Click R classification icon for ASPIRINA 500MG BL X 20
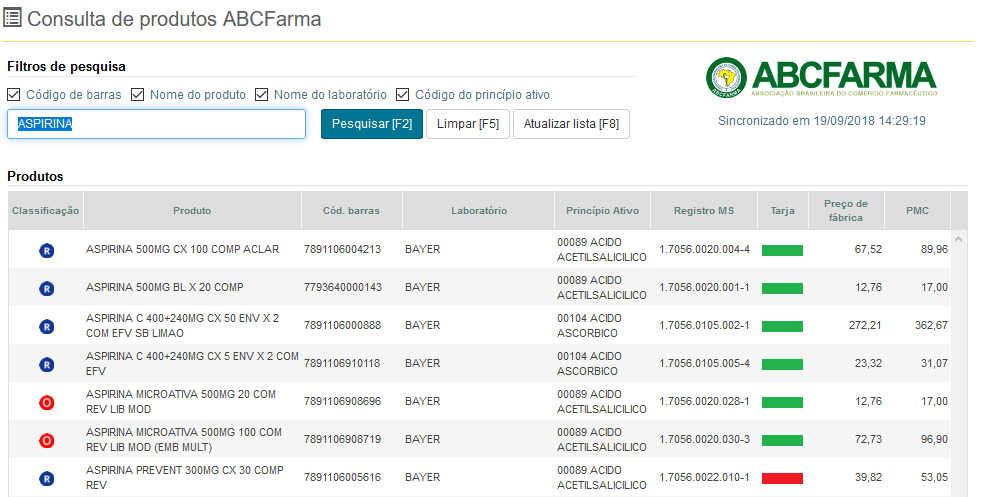The width and height of the screenshot is (987, 497). (x=47, y=289)
